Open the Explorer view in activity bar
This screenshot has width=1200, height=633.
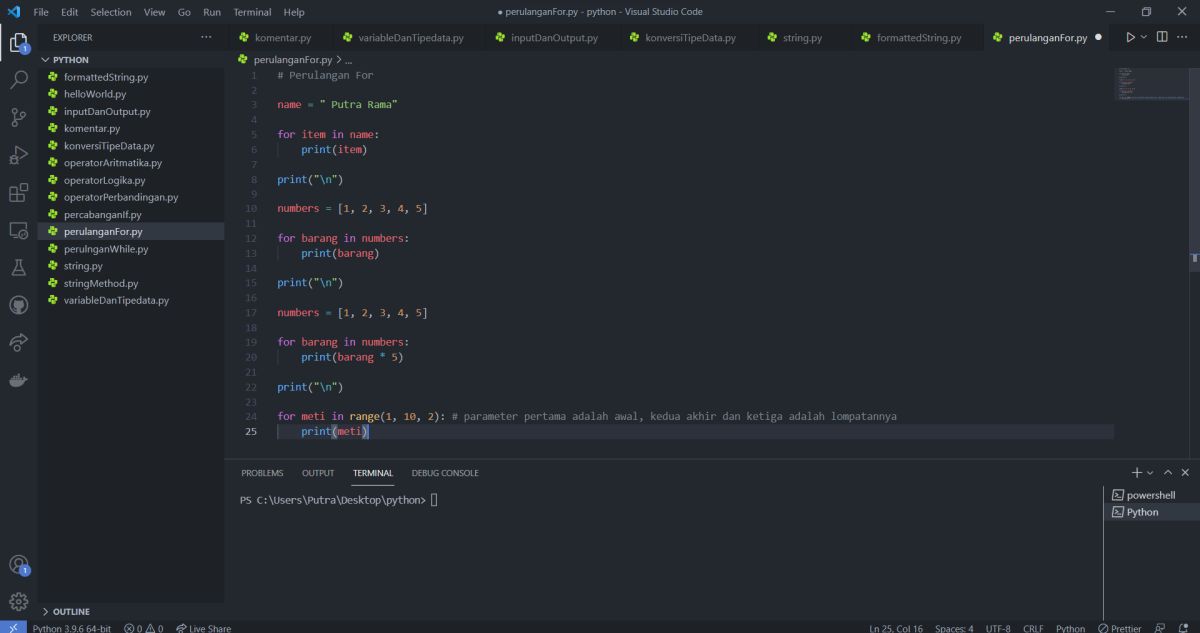[18, 42]
